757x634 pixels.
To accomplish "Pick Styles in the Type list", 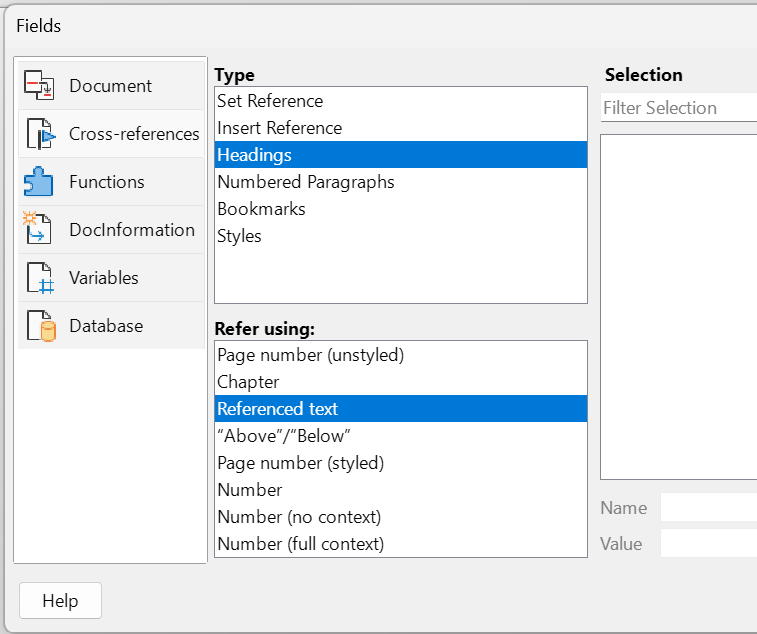I will [x=401, y=236].
